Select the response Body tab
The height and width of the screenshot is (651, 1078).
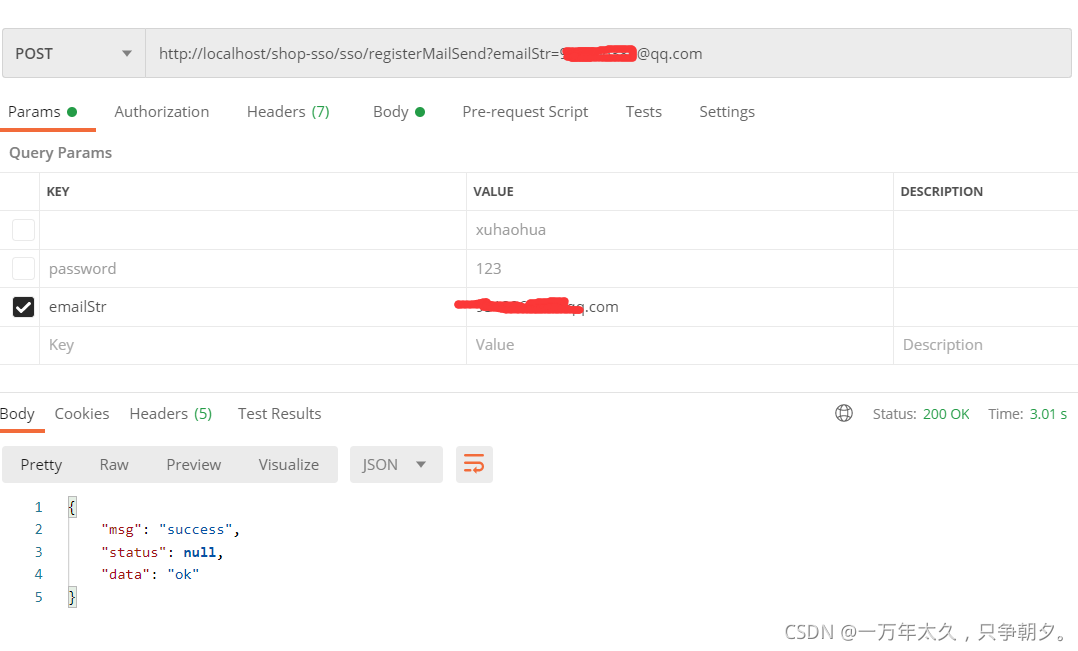click(x=17, y=414)
